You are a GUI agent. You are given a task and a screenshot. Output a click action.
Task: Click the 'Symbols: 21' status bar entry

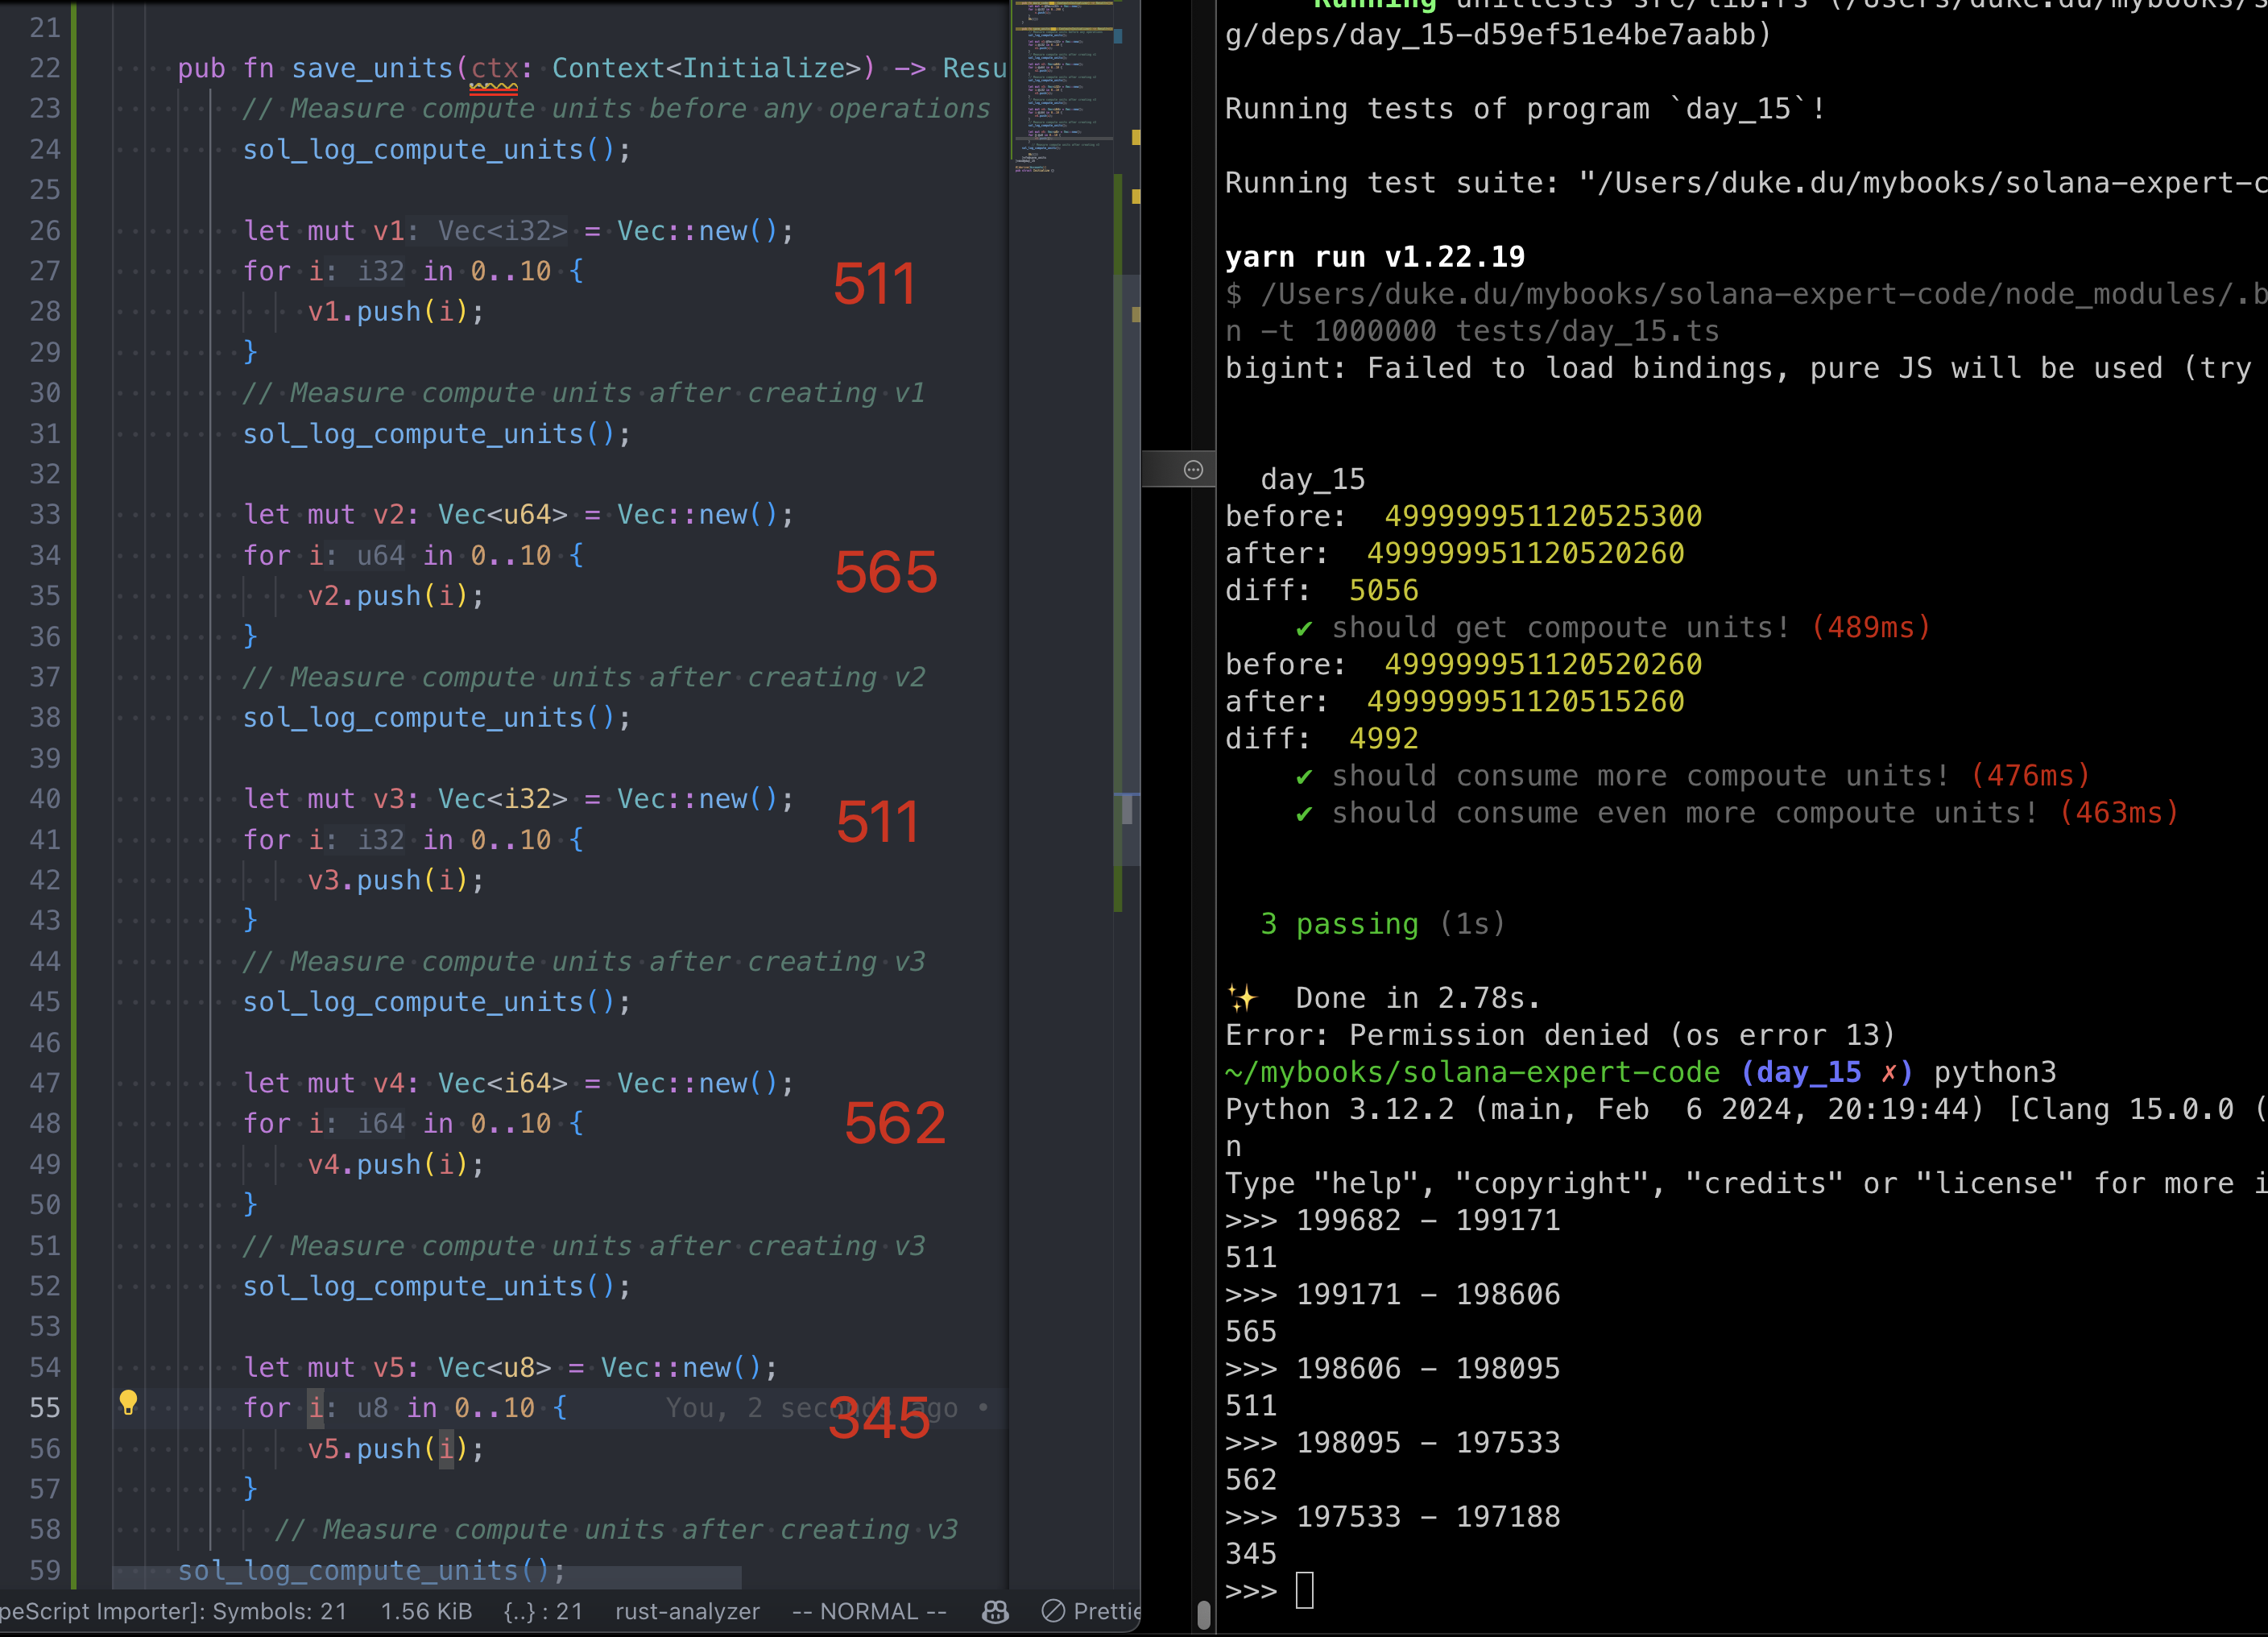pyautogui.click(x=280, y=1611)
